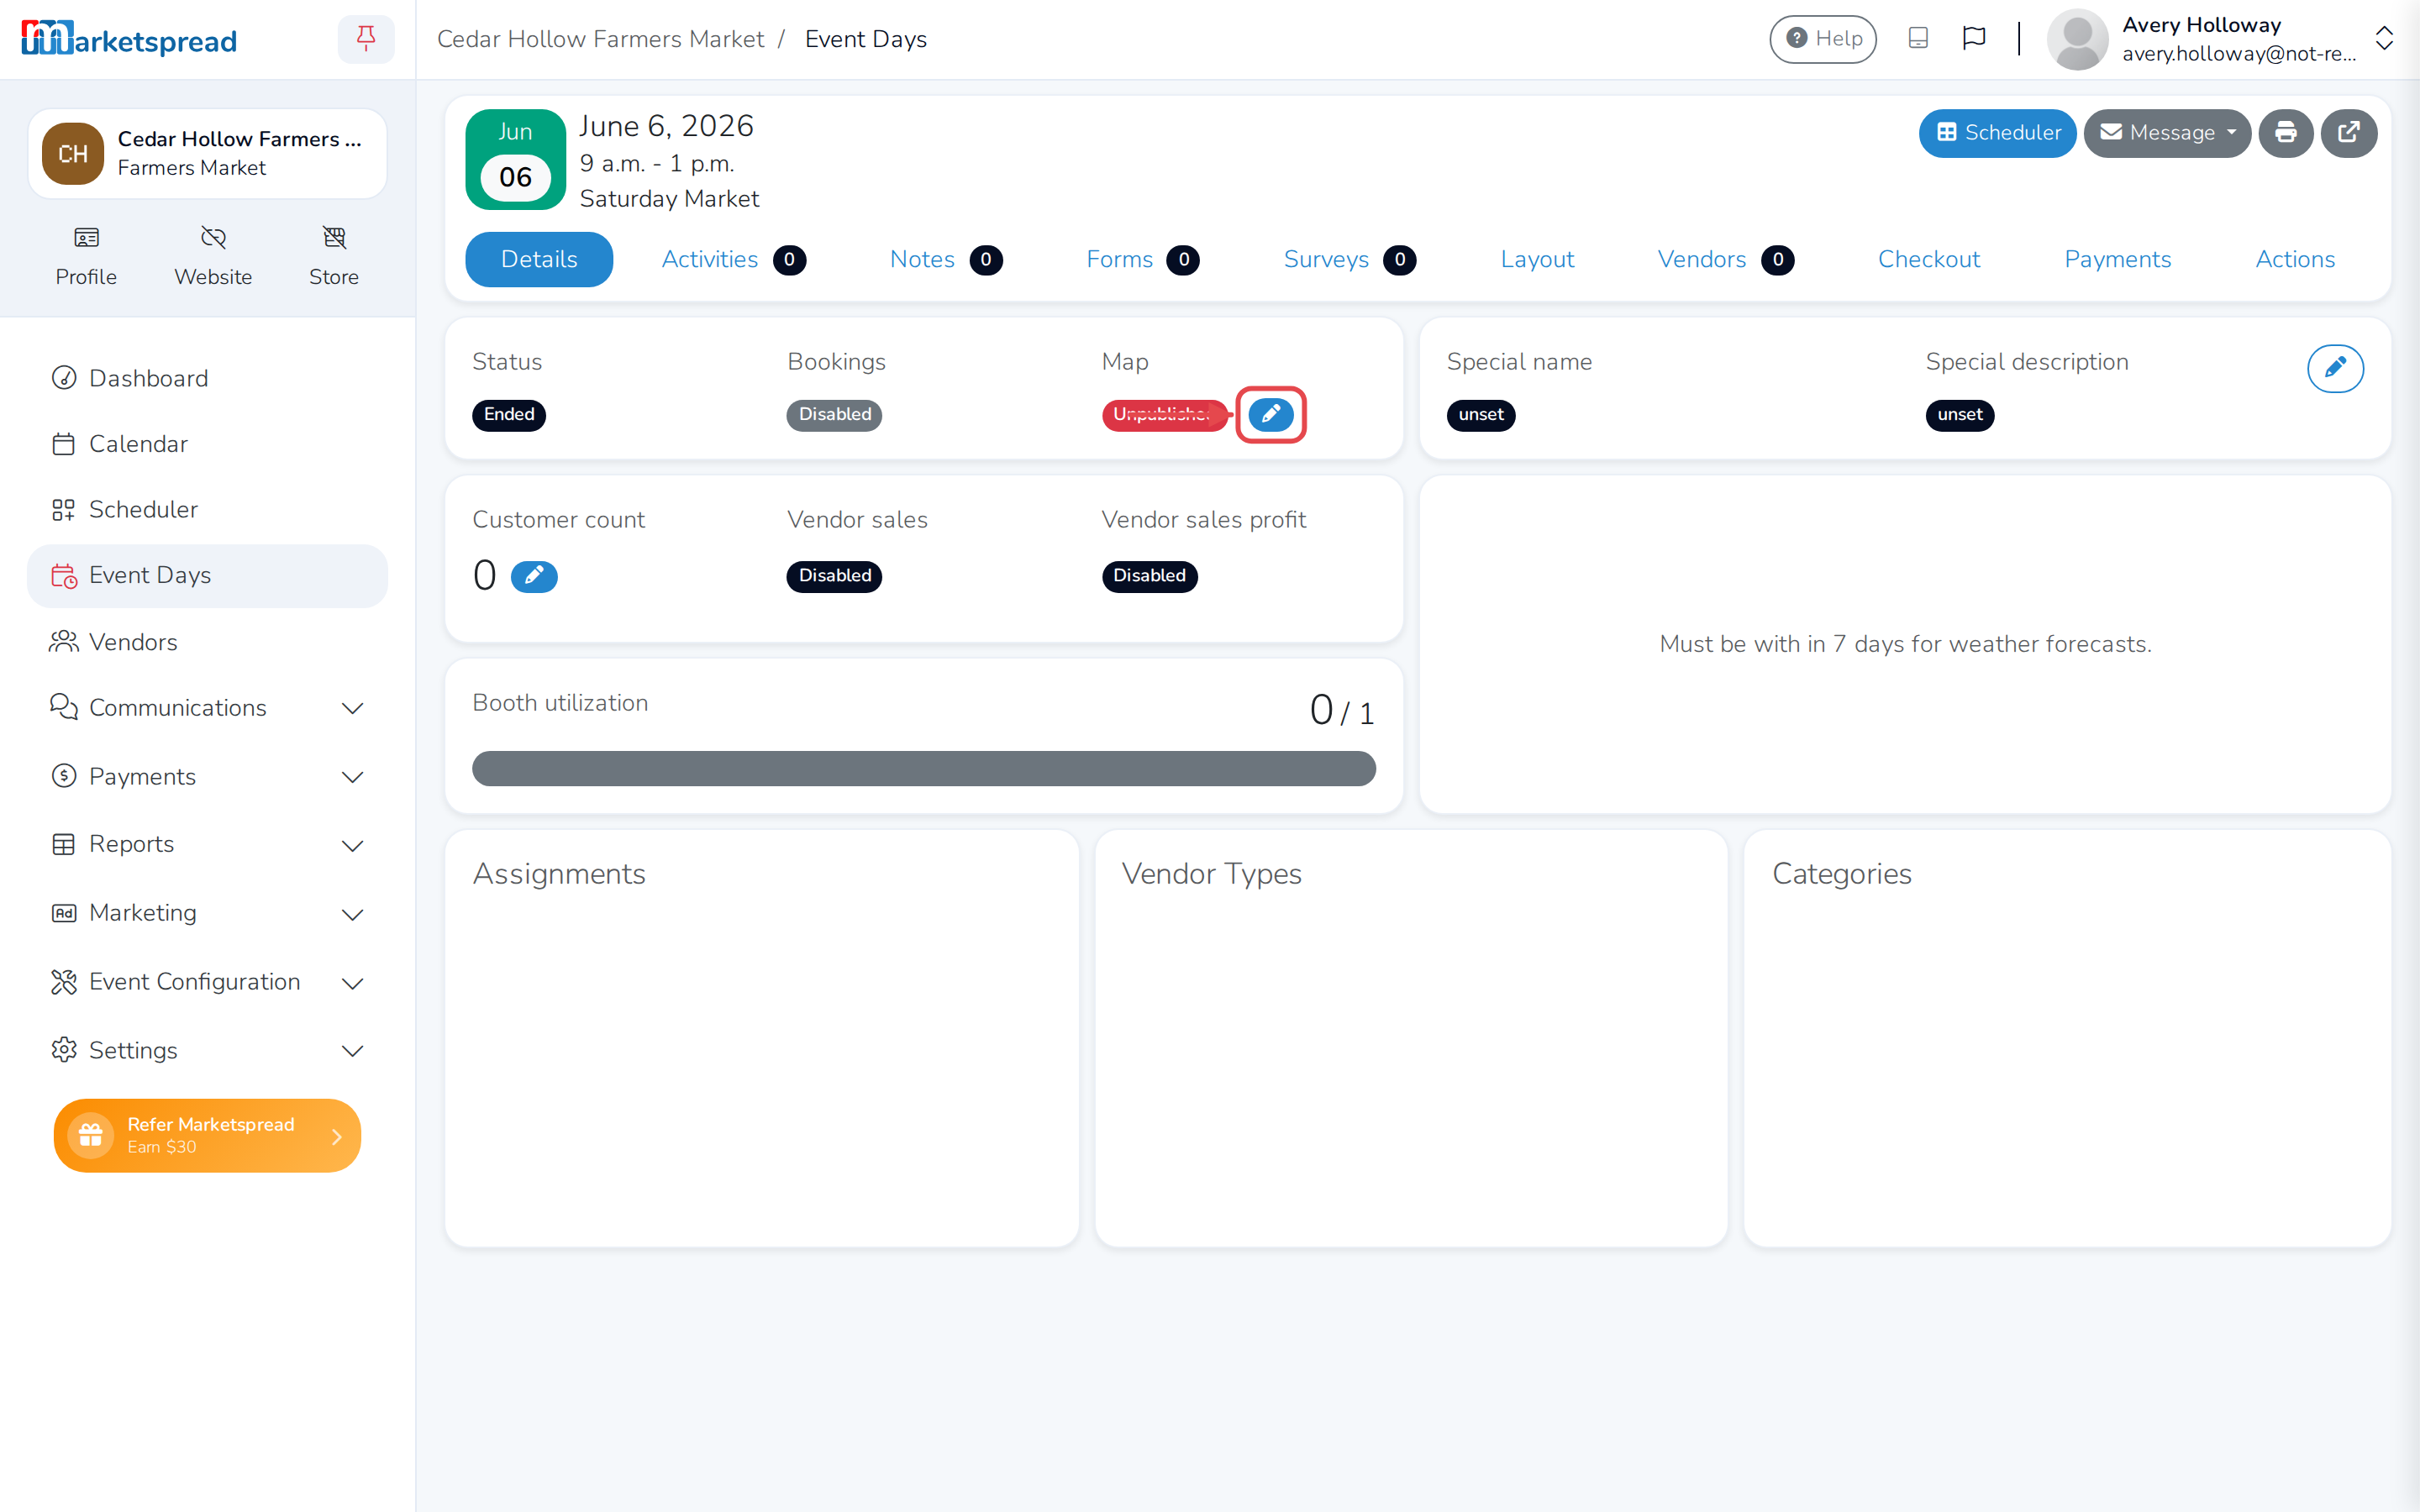This screenshot has height=1512, width=2420.
Task: Click the Help button
Action: coord(1823,39)
